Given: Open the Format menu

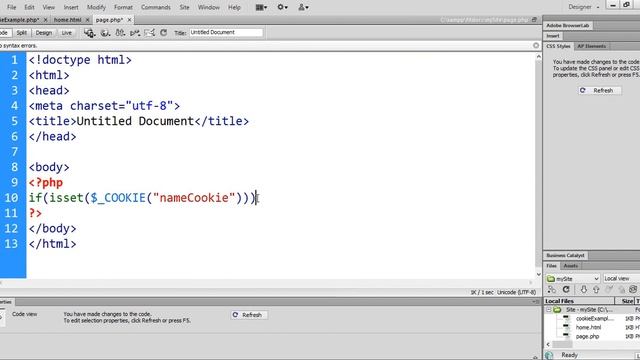Looking at the screenshot, I should (123, 7).
